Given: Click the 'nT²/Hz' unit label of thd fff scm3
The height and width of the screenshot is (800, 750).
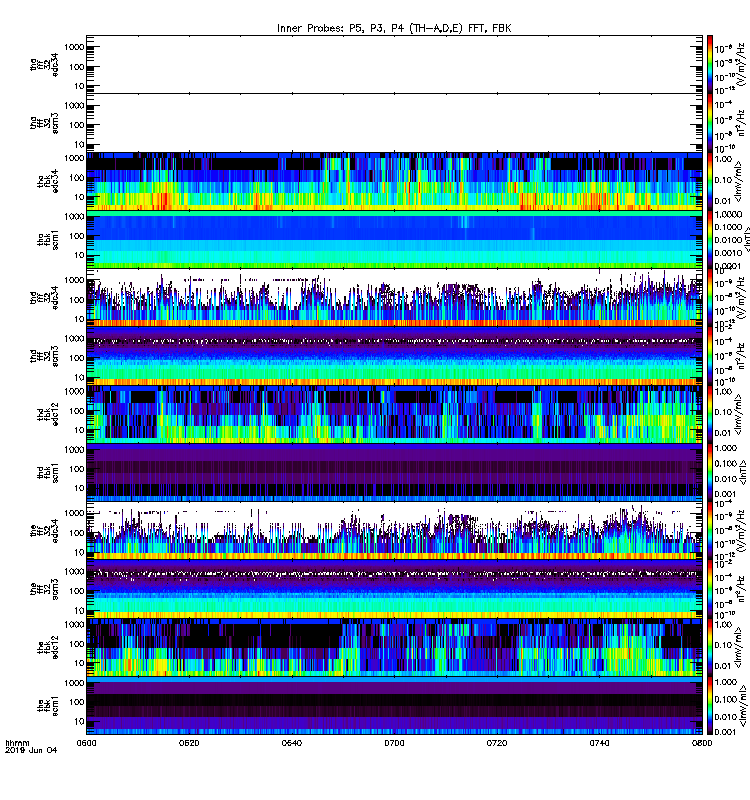Looking at the screenshot, I should click(742, 356).
